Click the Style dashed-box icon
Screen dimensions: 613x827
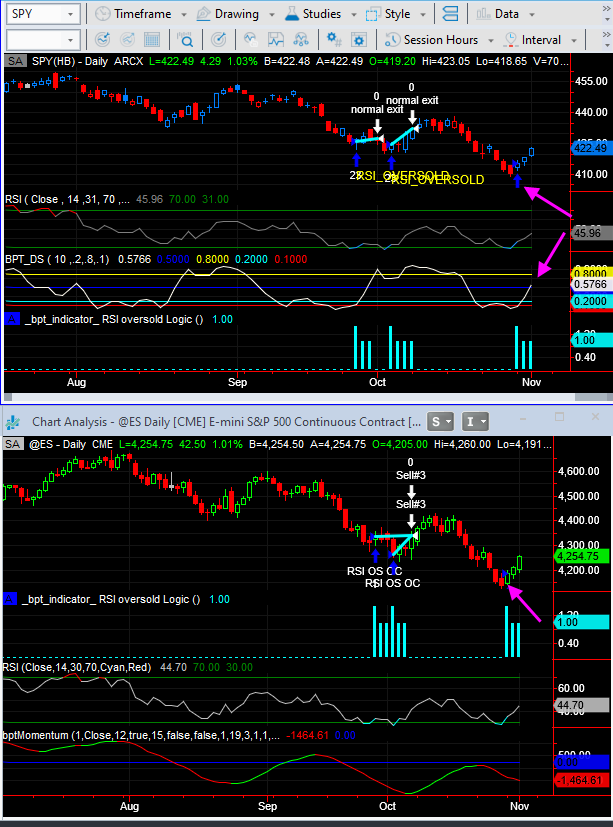373,14
